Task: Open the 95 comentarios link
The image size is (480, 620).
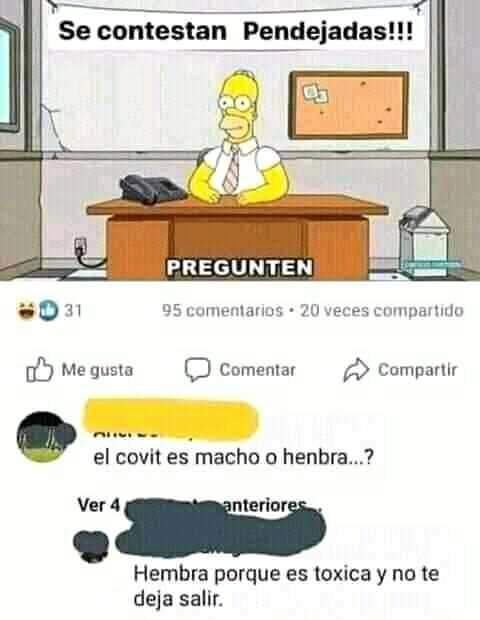Action: click(x=223, y=311)
